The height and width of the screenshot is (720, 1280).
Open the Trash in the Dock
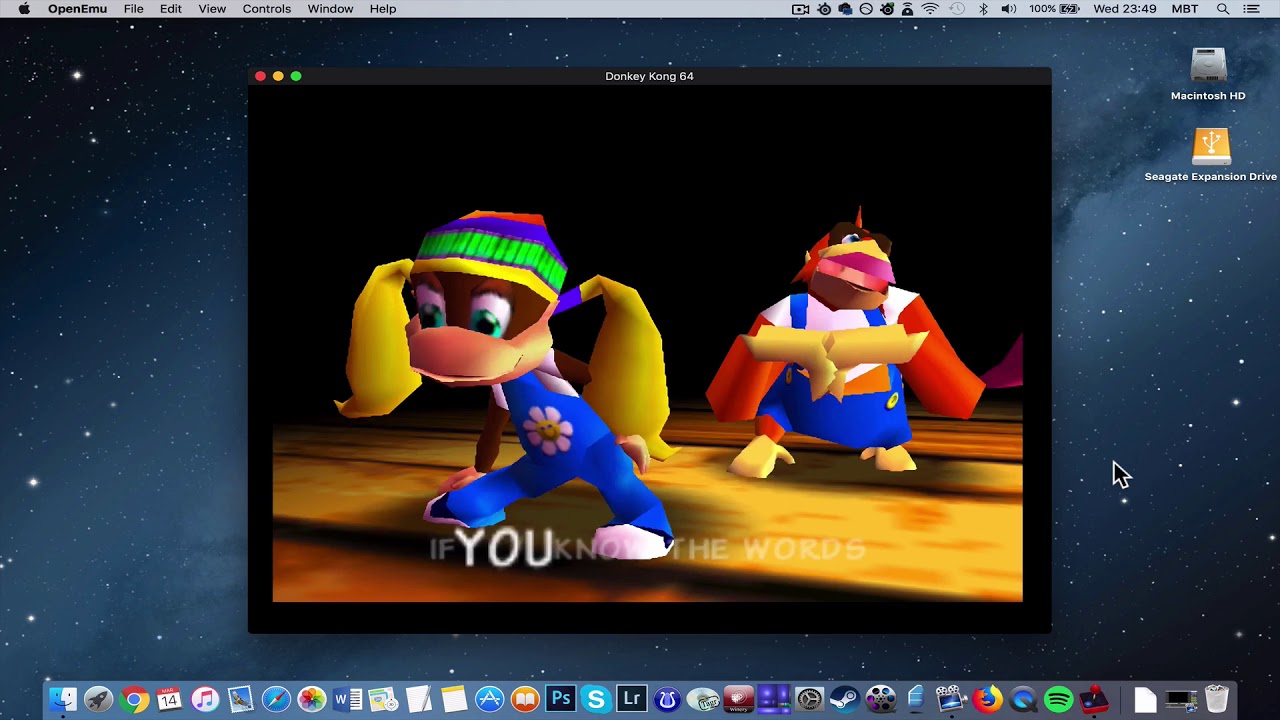(x=1217, y=699)
